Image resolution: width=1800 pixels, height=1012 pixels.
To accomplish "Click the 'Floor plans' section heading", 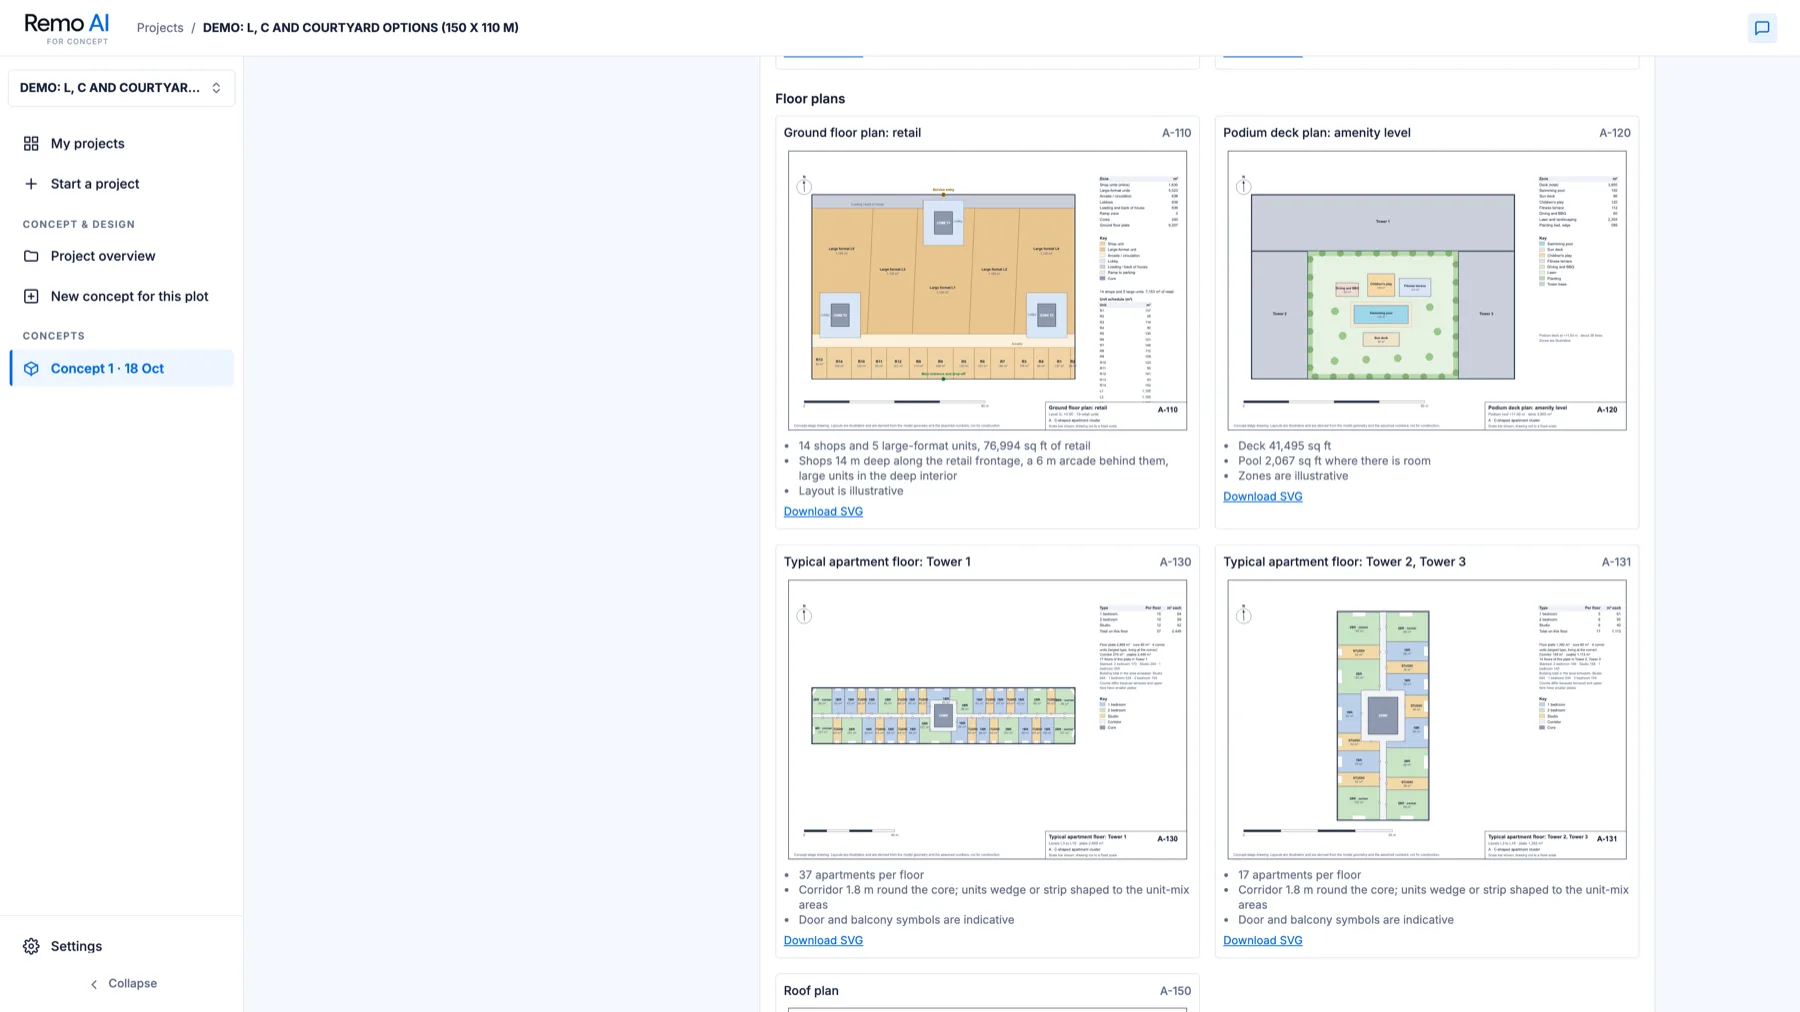I will pos(810,99).
